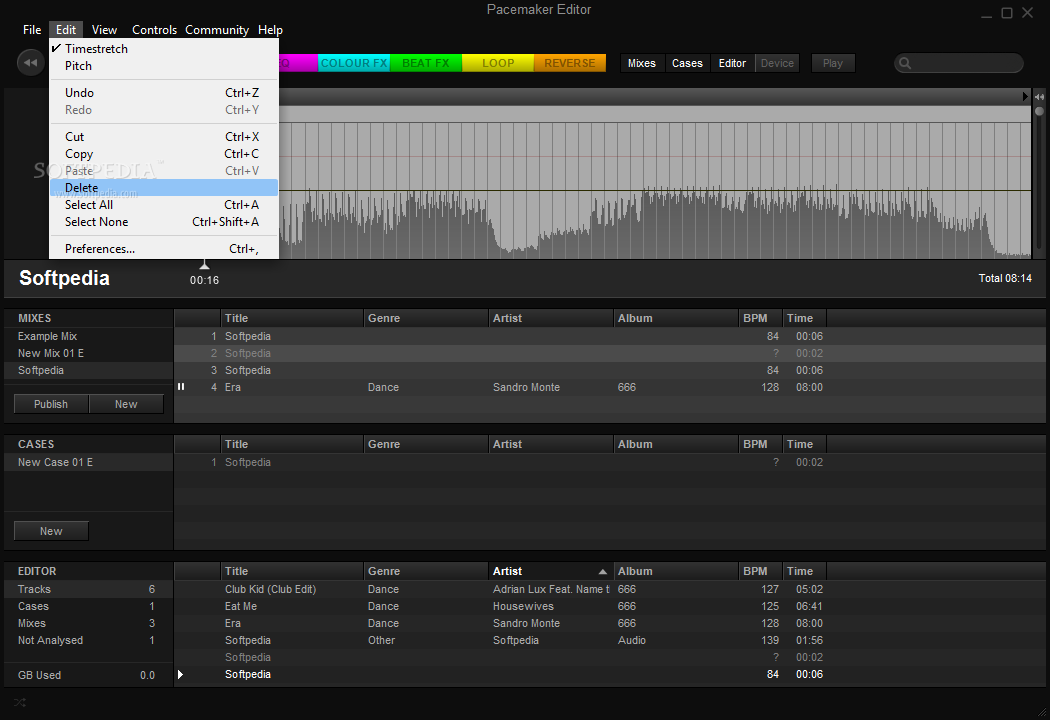Click the shuffle icon at bottom left
Viewport: 1050px width, 720px height.
tap(20, 702)
